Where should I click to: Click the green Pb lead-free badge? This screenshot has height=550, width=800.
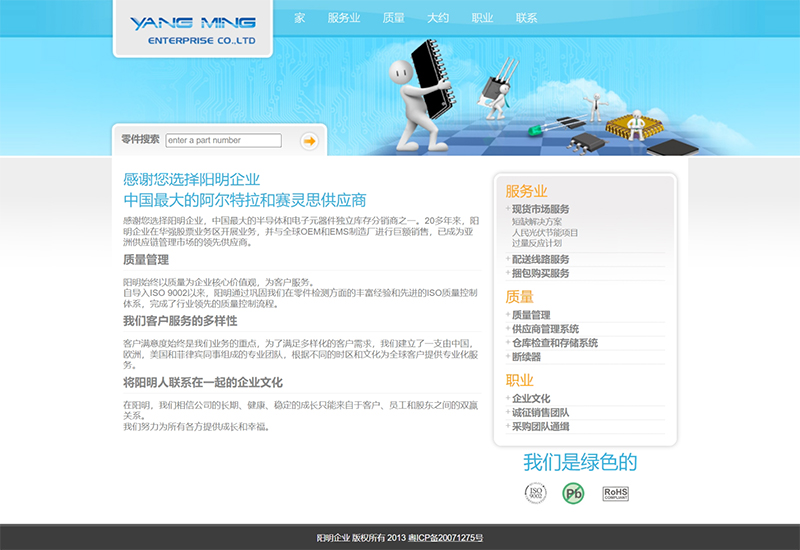(573, 492)
